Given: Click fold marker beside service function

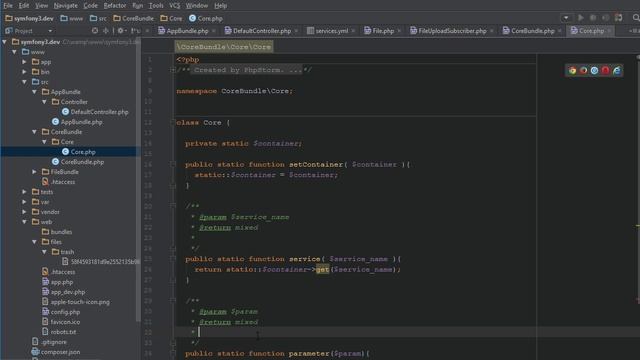Looking at the screenshot, I should point(173,259).
